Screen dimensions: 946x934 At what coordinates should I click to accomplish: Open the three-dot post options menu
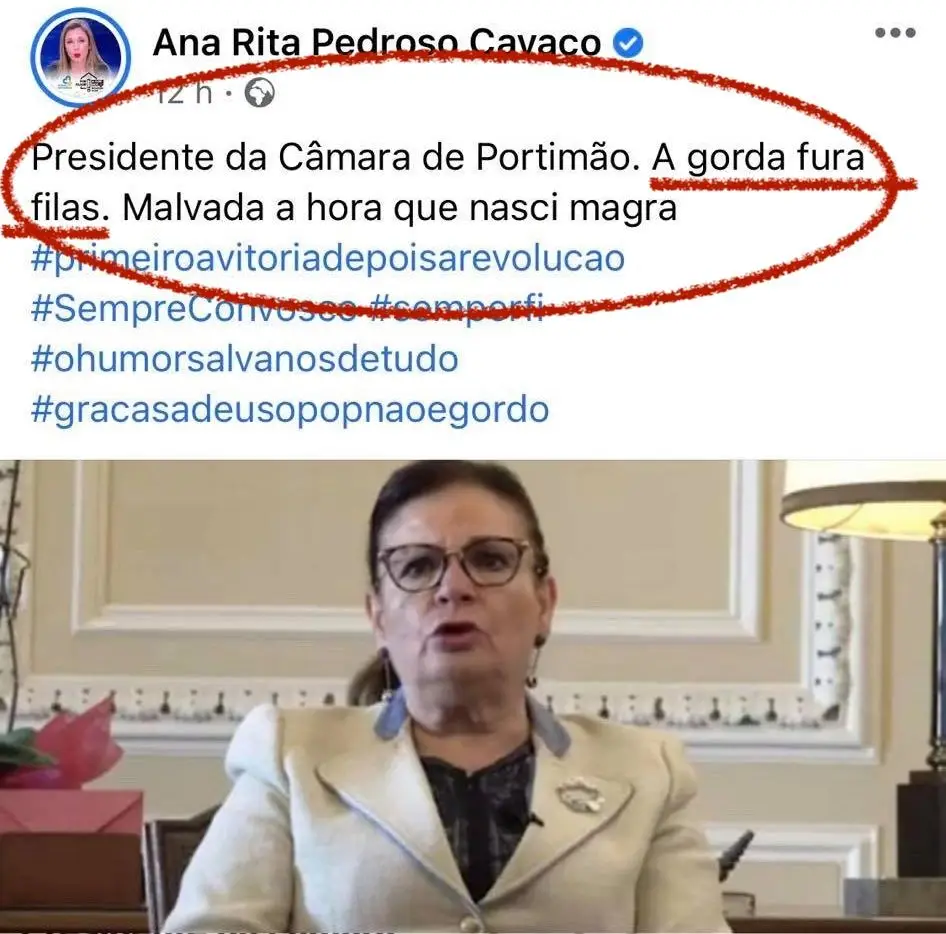tap(895, 33)
